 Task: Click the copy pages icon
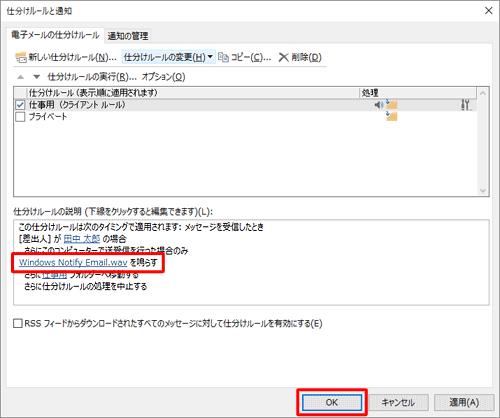(x=223, y=57)
